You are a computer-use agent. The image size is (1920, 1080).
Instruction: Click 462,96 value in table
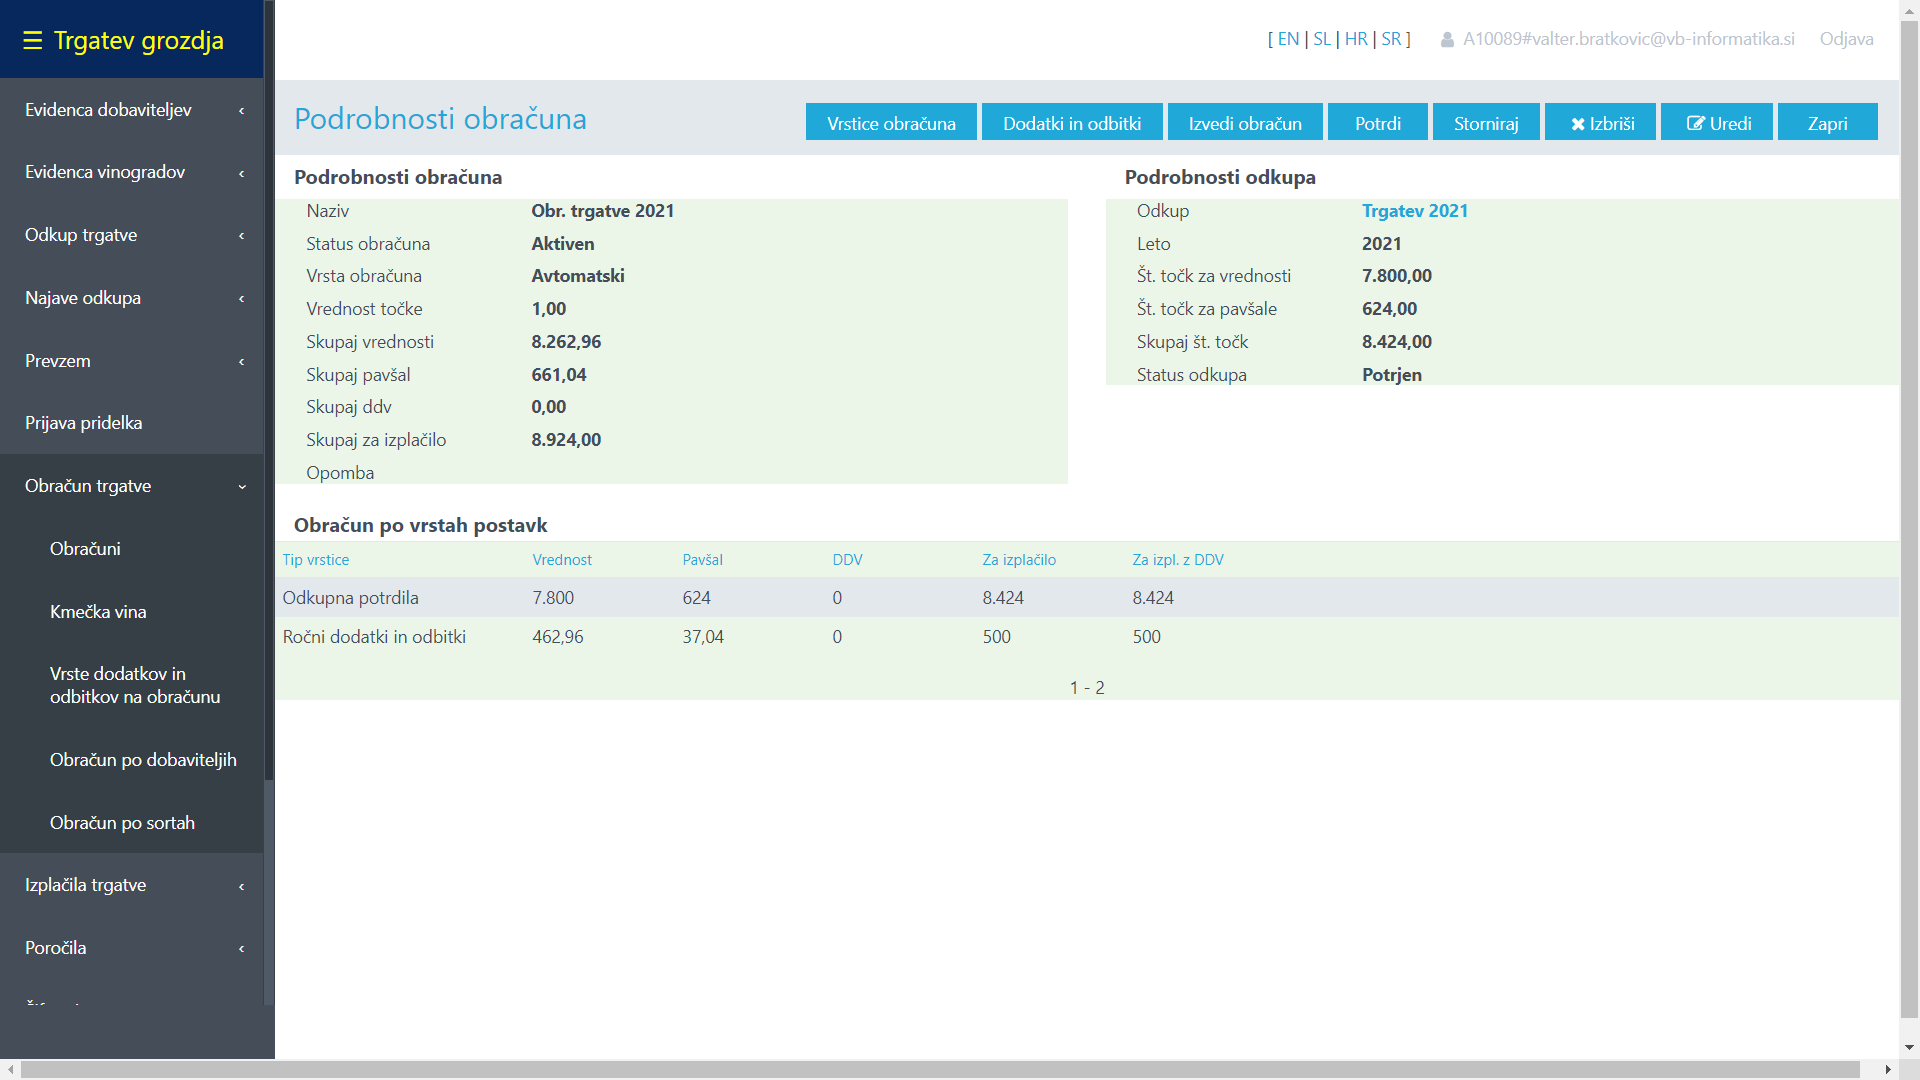tap(558, 637)
